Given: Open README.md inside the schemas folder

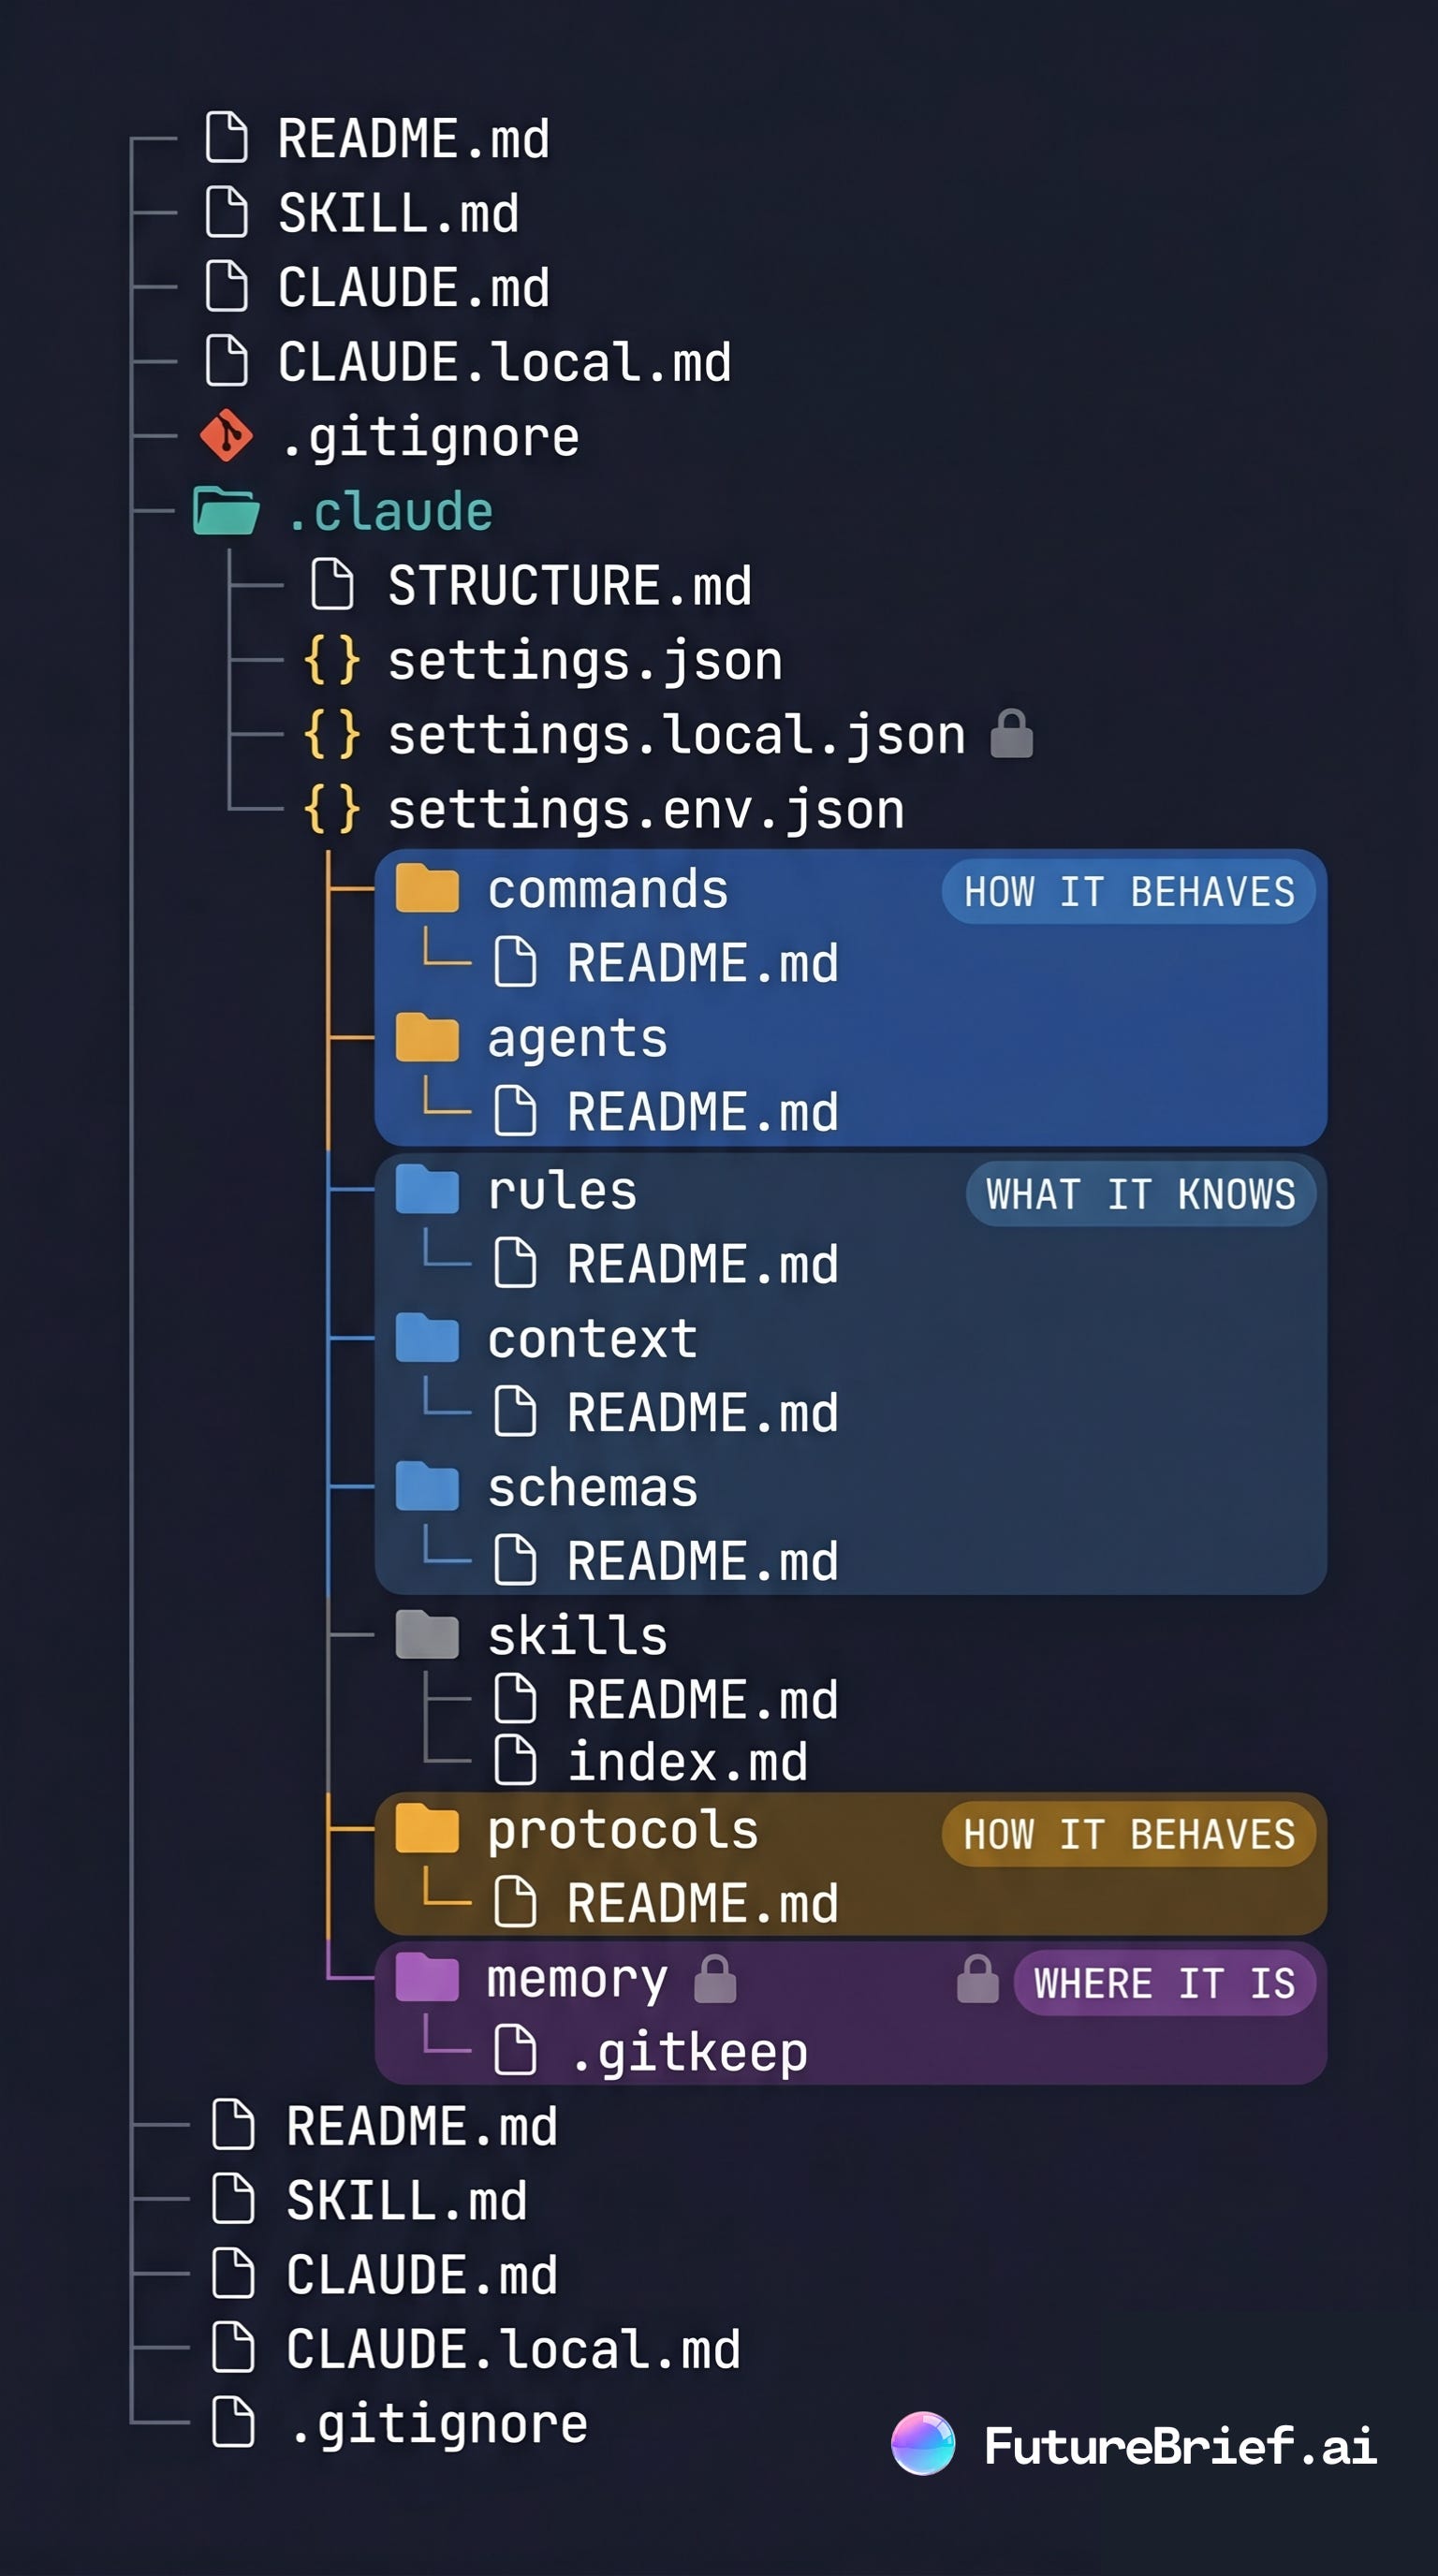Looking at the screenshot, I should [x=702, y=1561].
